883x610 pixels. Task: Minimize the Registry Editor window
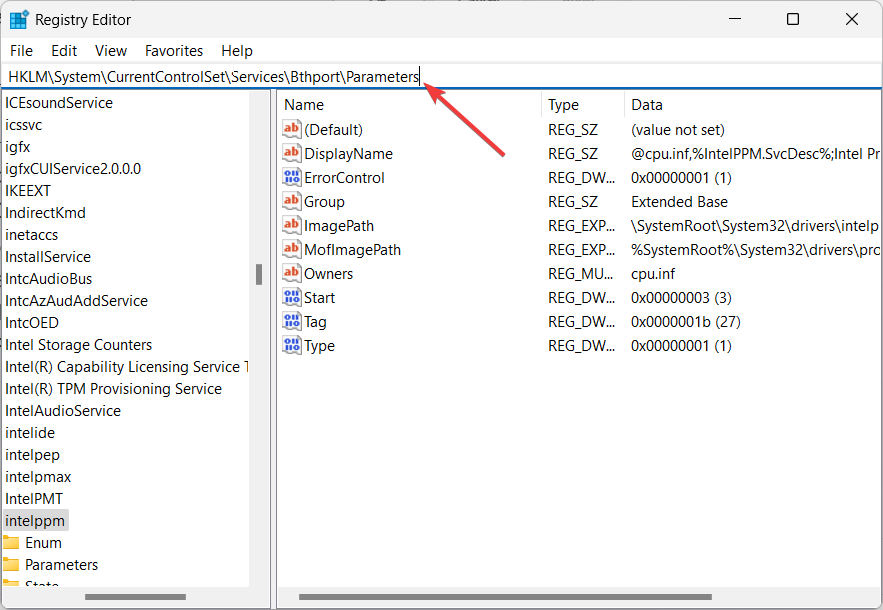734,19
